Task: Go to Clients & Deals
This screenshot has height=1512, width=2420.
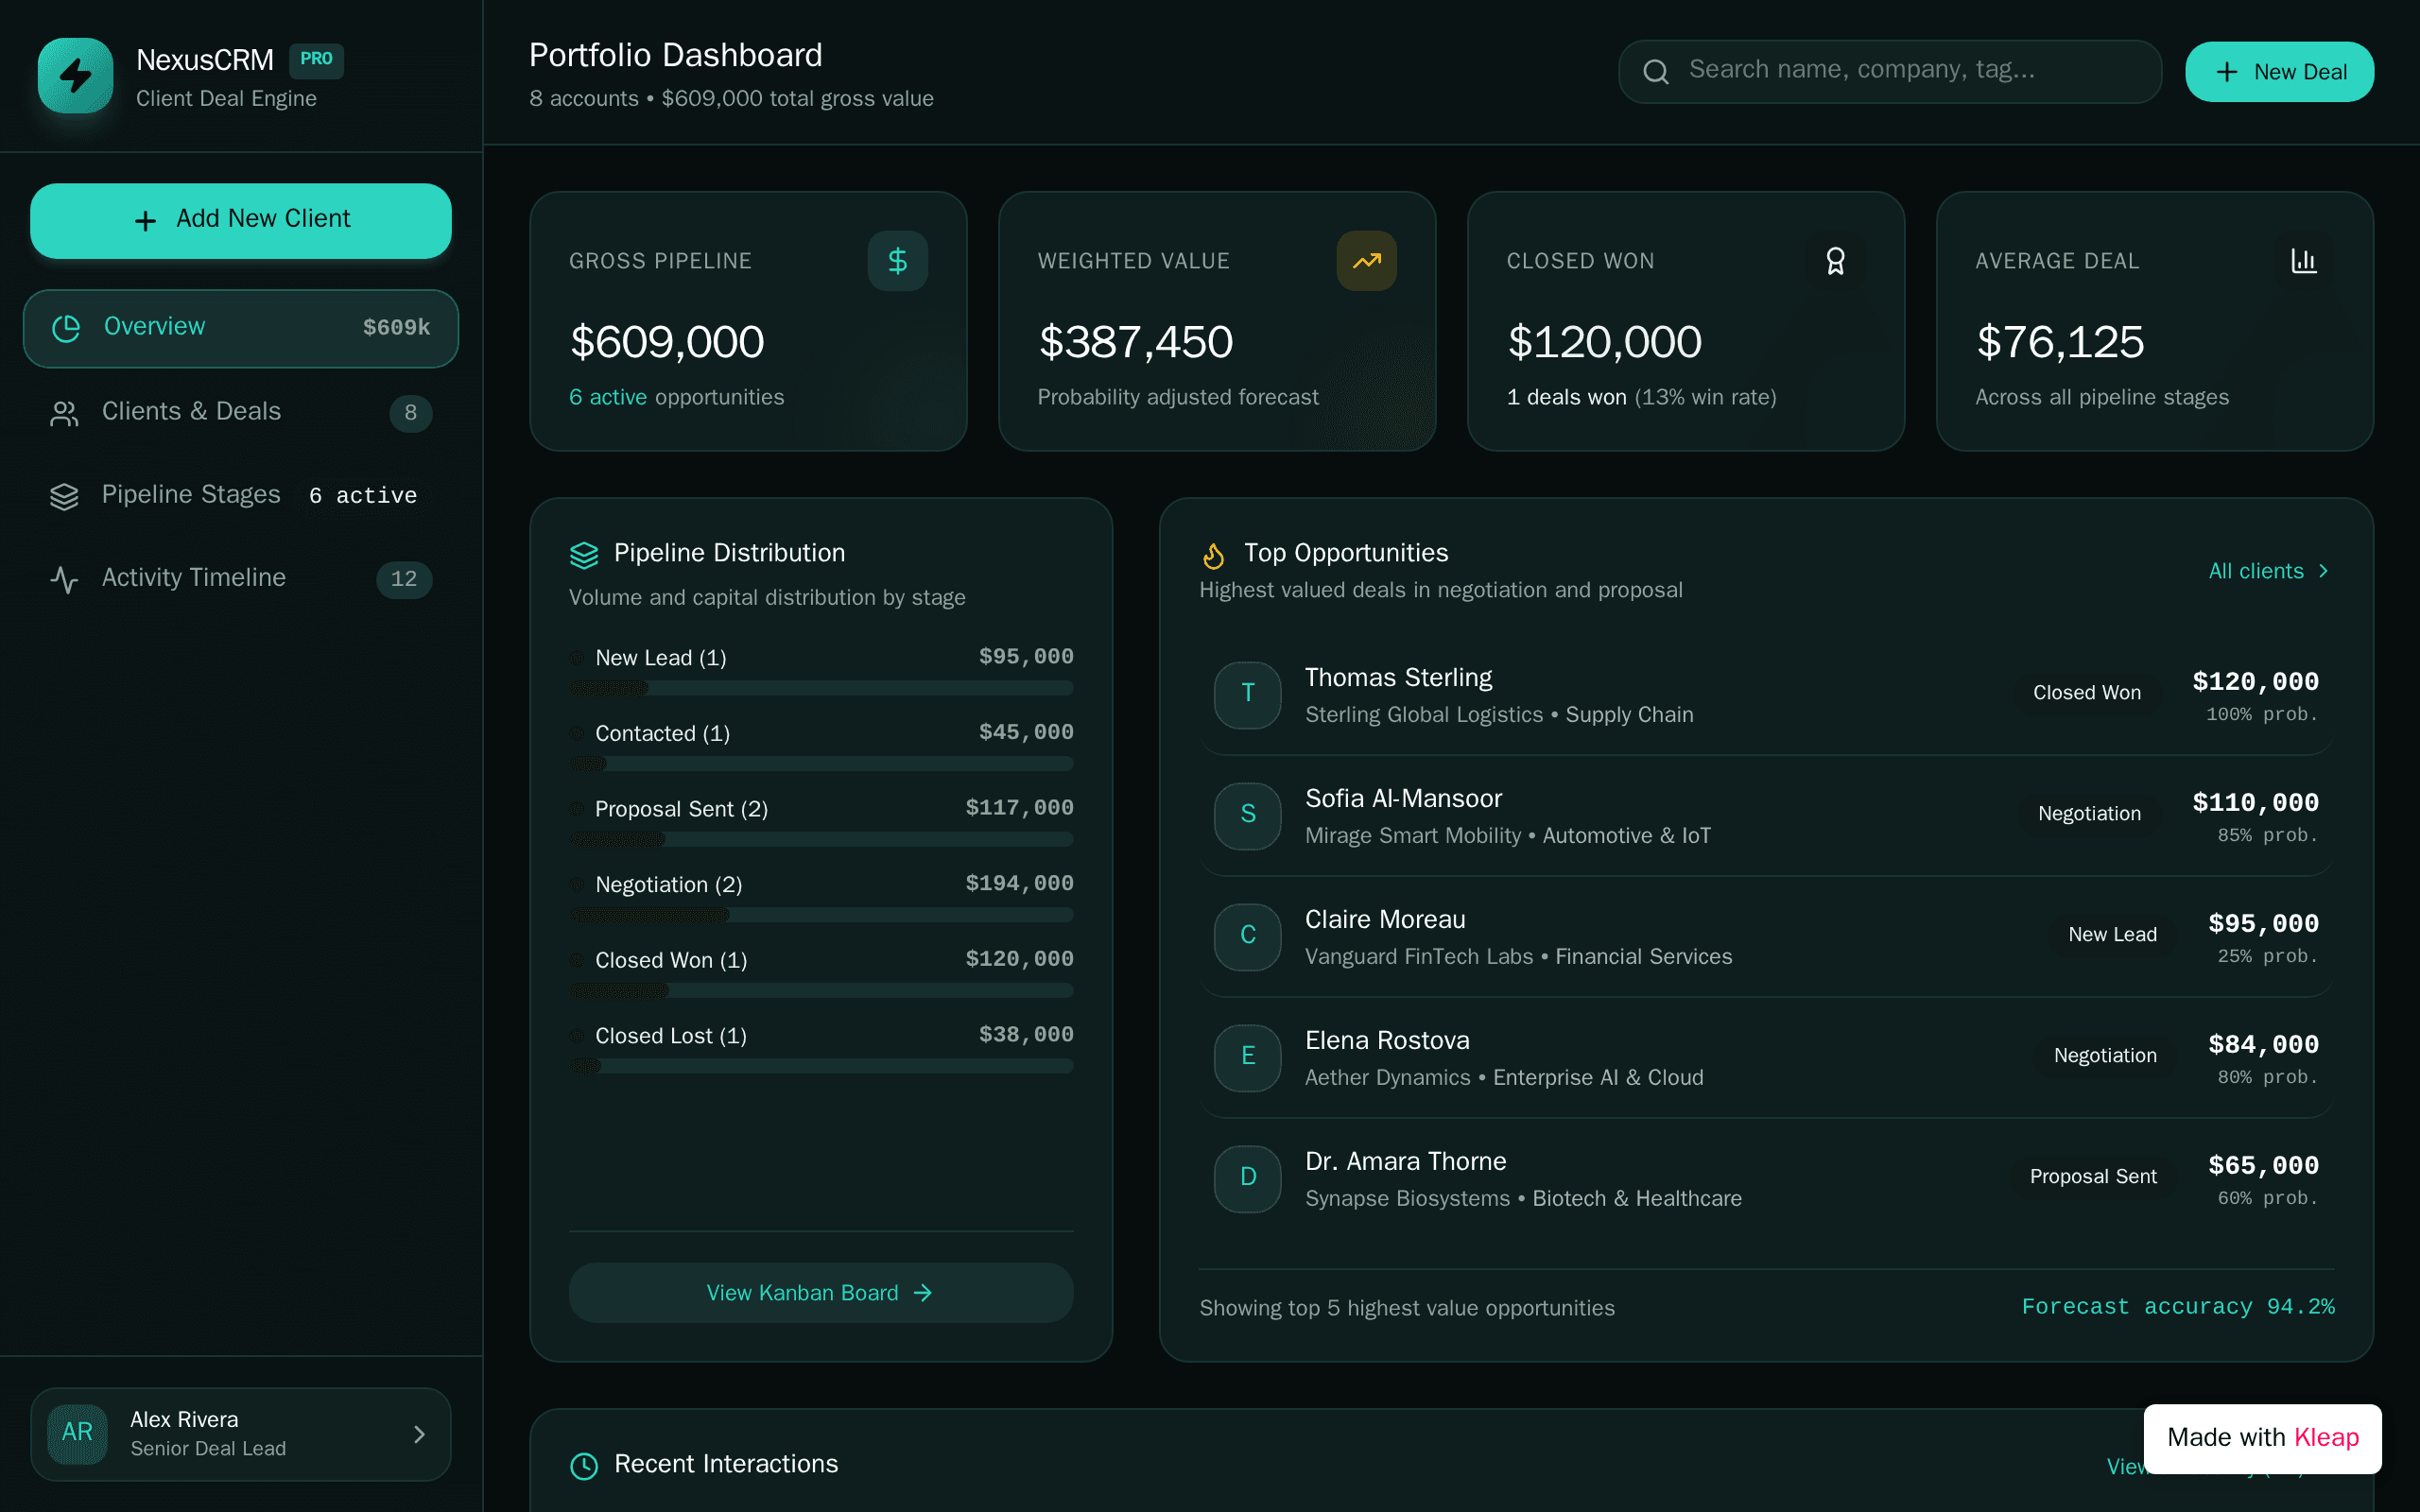Action: 241,412
